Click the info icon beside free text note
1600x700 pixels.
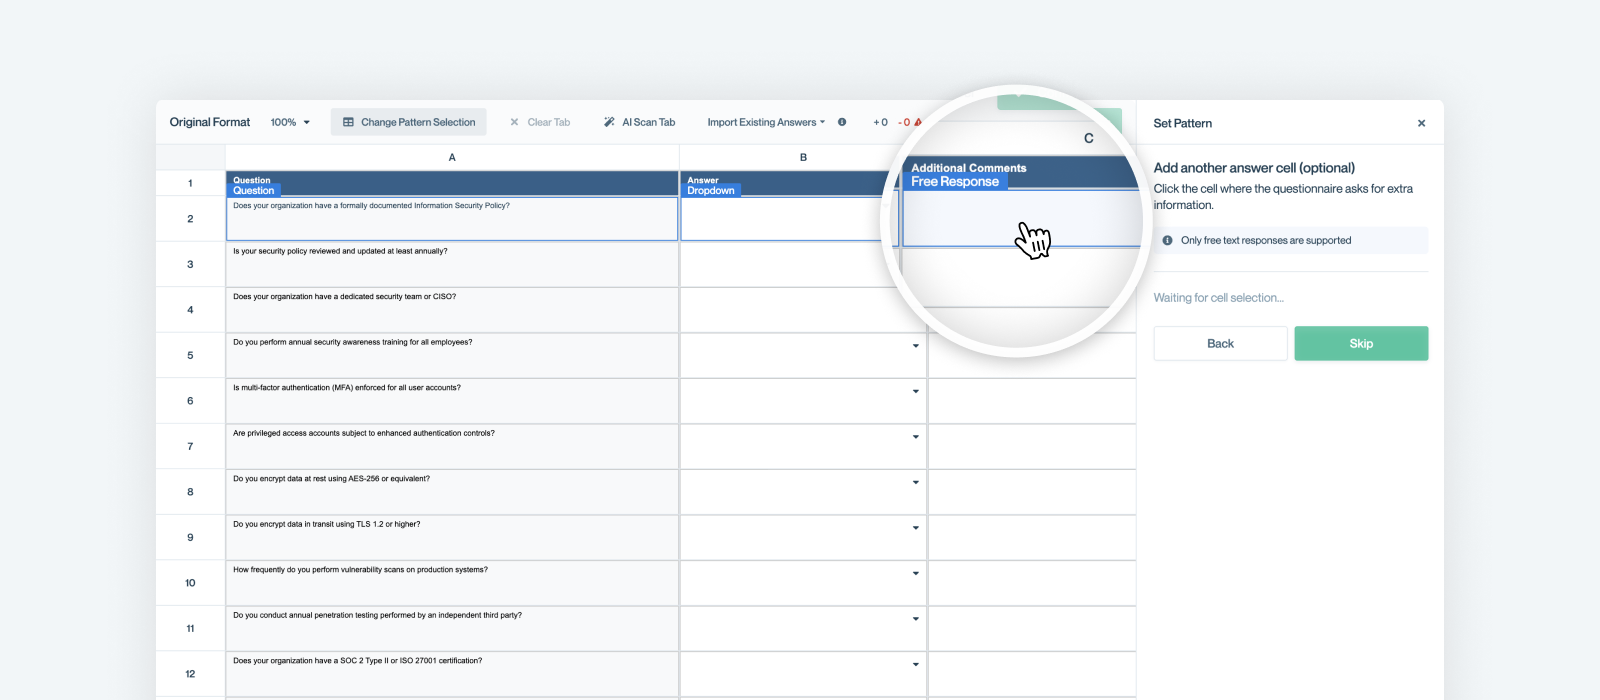(x=1167, y=240)
